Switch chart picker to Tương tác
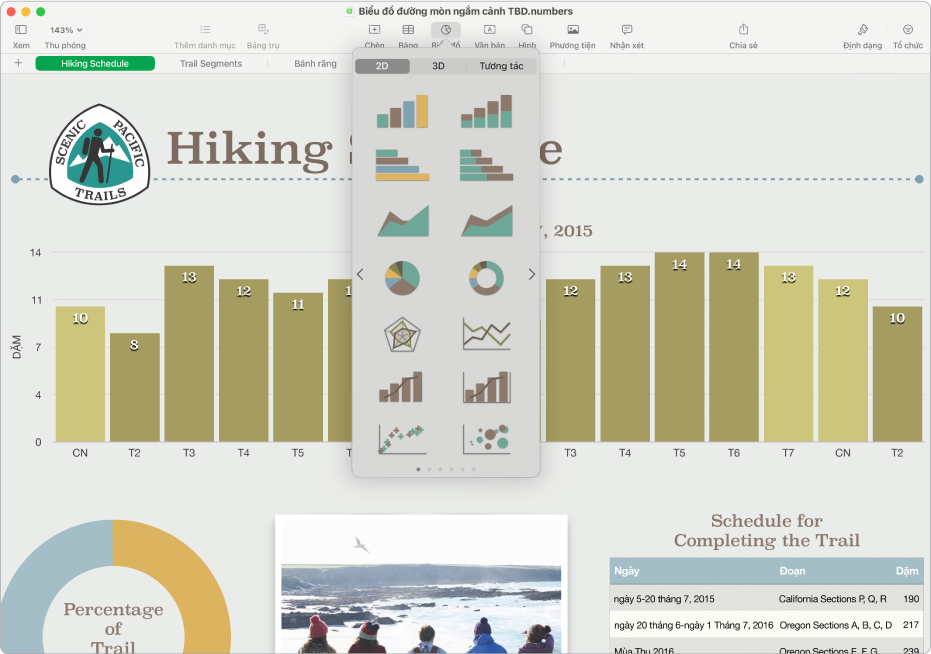 click(x=501, y=66)
